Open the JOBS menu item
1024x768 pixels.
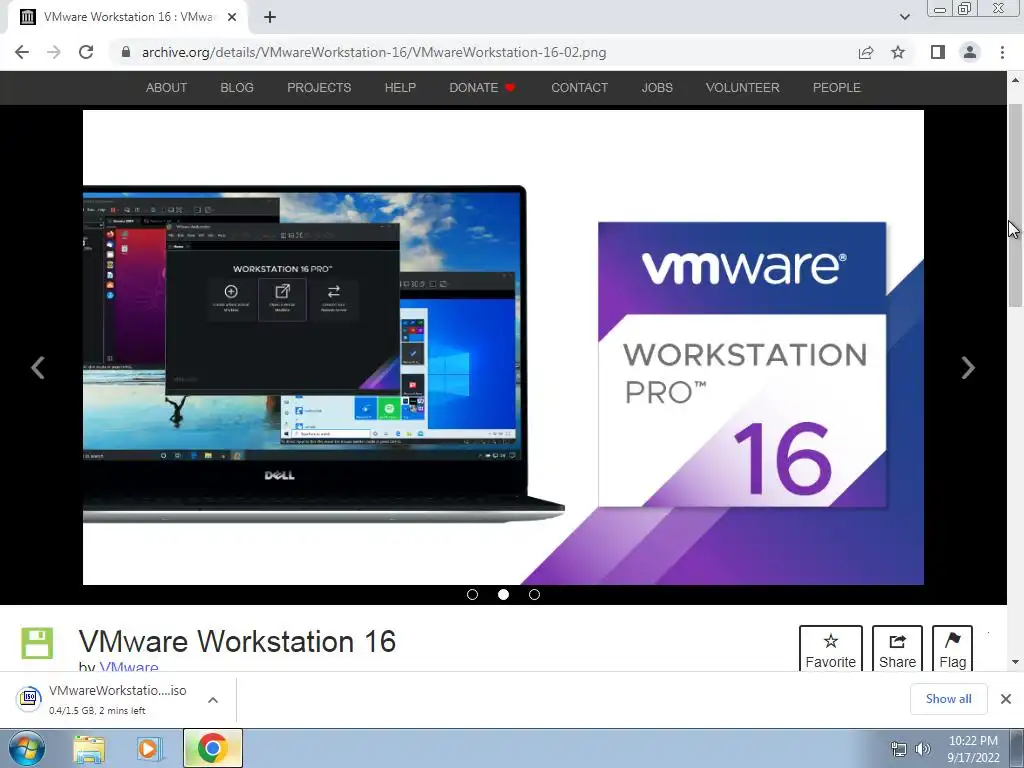coord(656,88)
